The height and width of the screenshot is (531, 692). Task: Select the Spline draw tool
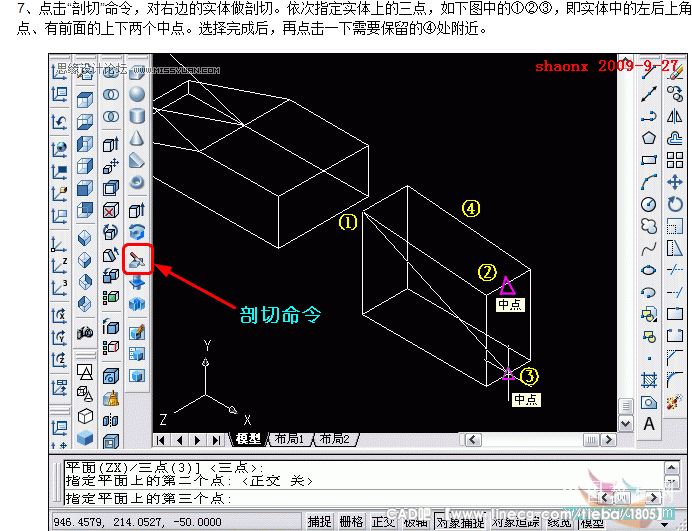(649, 249)
